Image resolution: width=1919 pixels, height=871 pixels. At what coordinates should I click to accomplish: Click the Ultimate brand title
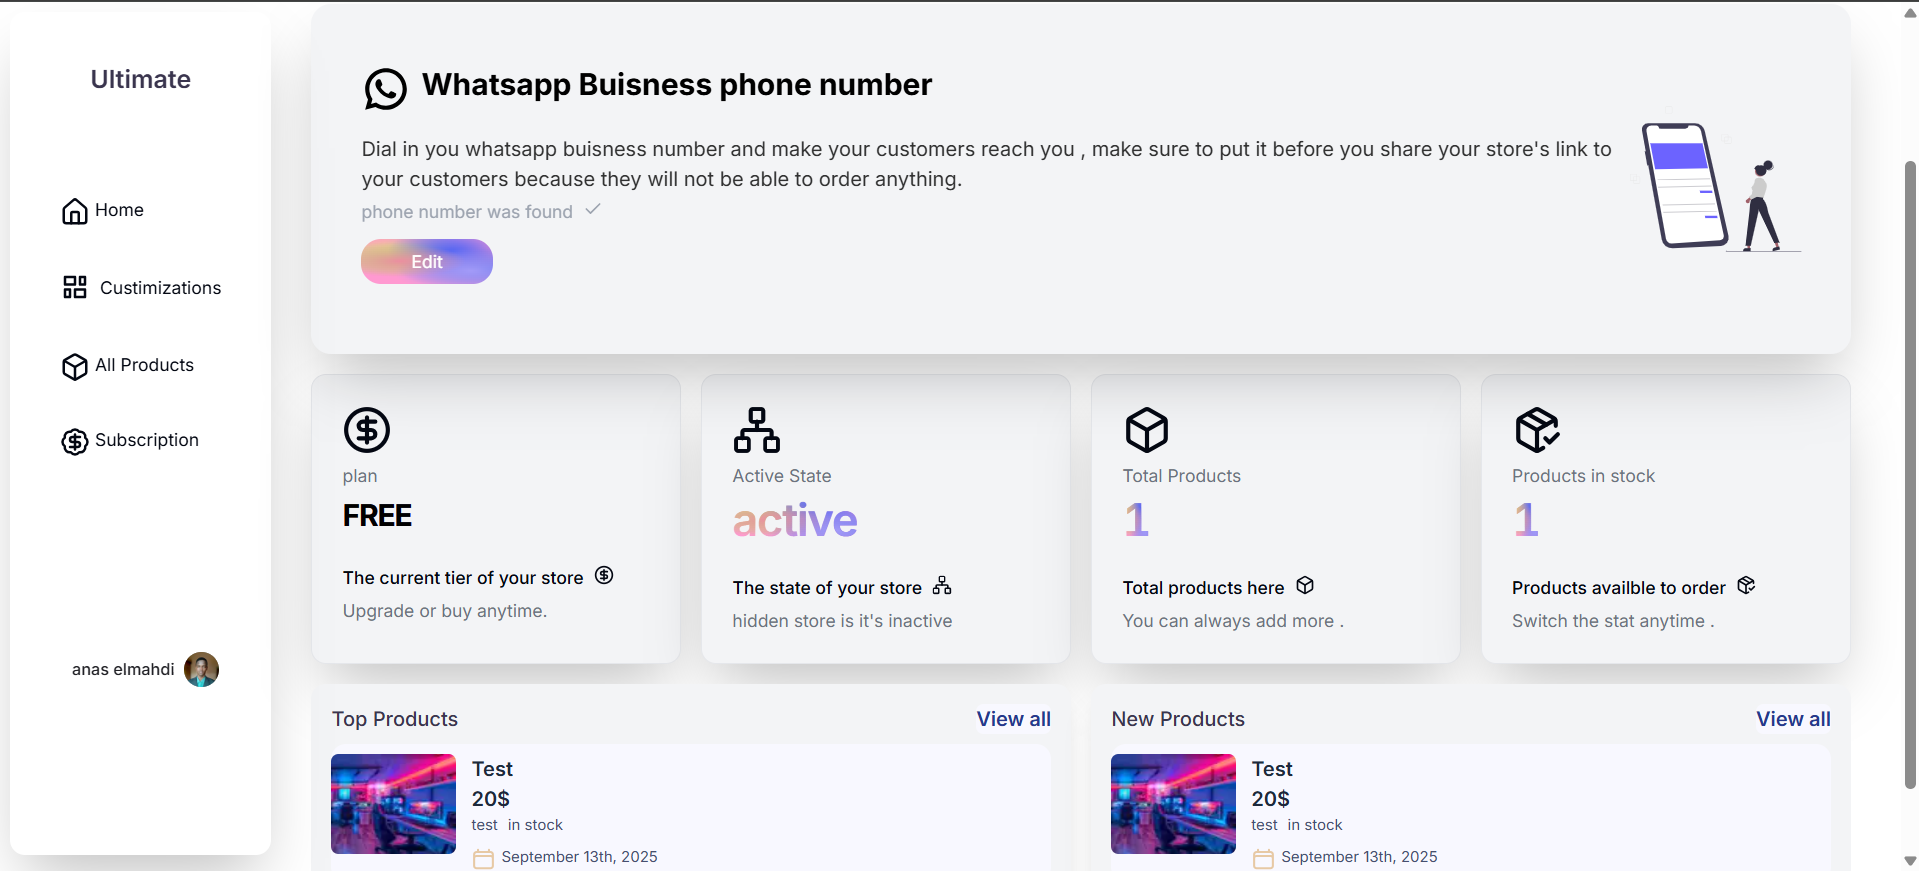coord(141,79)
